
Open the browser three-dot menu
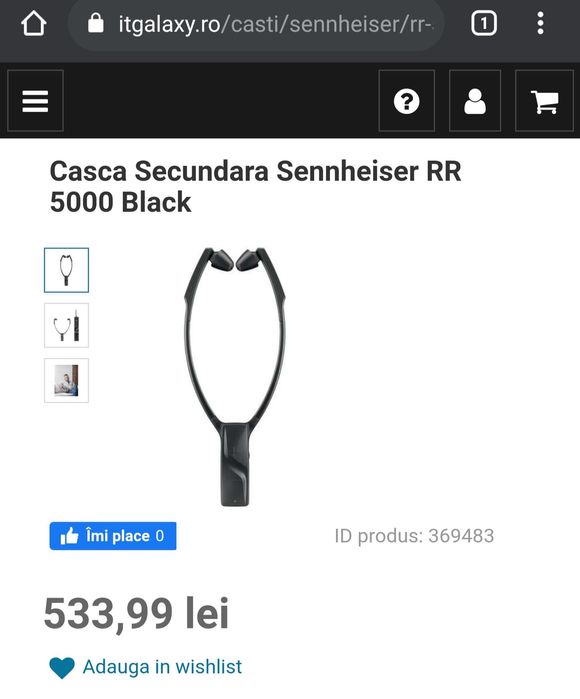point(540,23)
